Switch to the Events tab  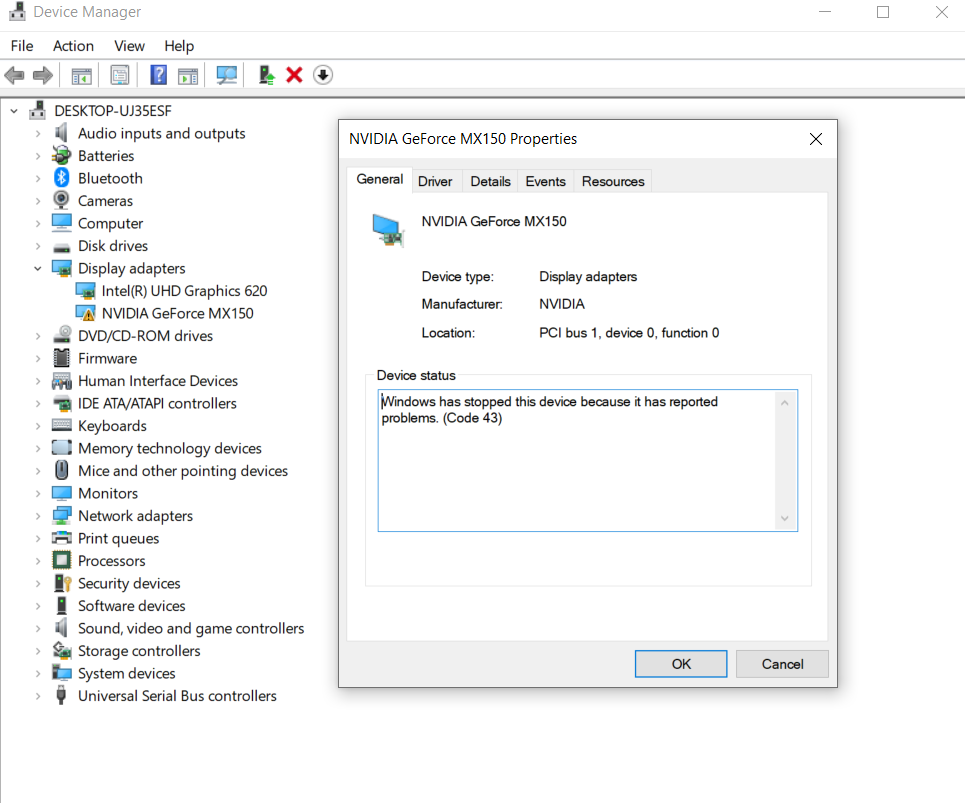[x=545, y=182]
